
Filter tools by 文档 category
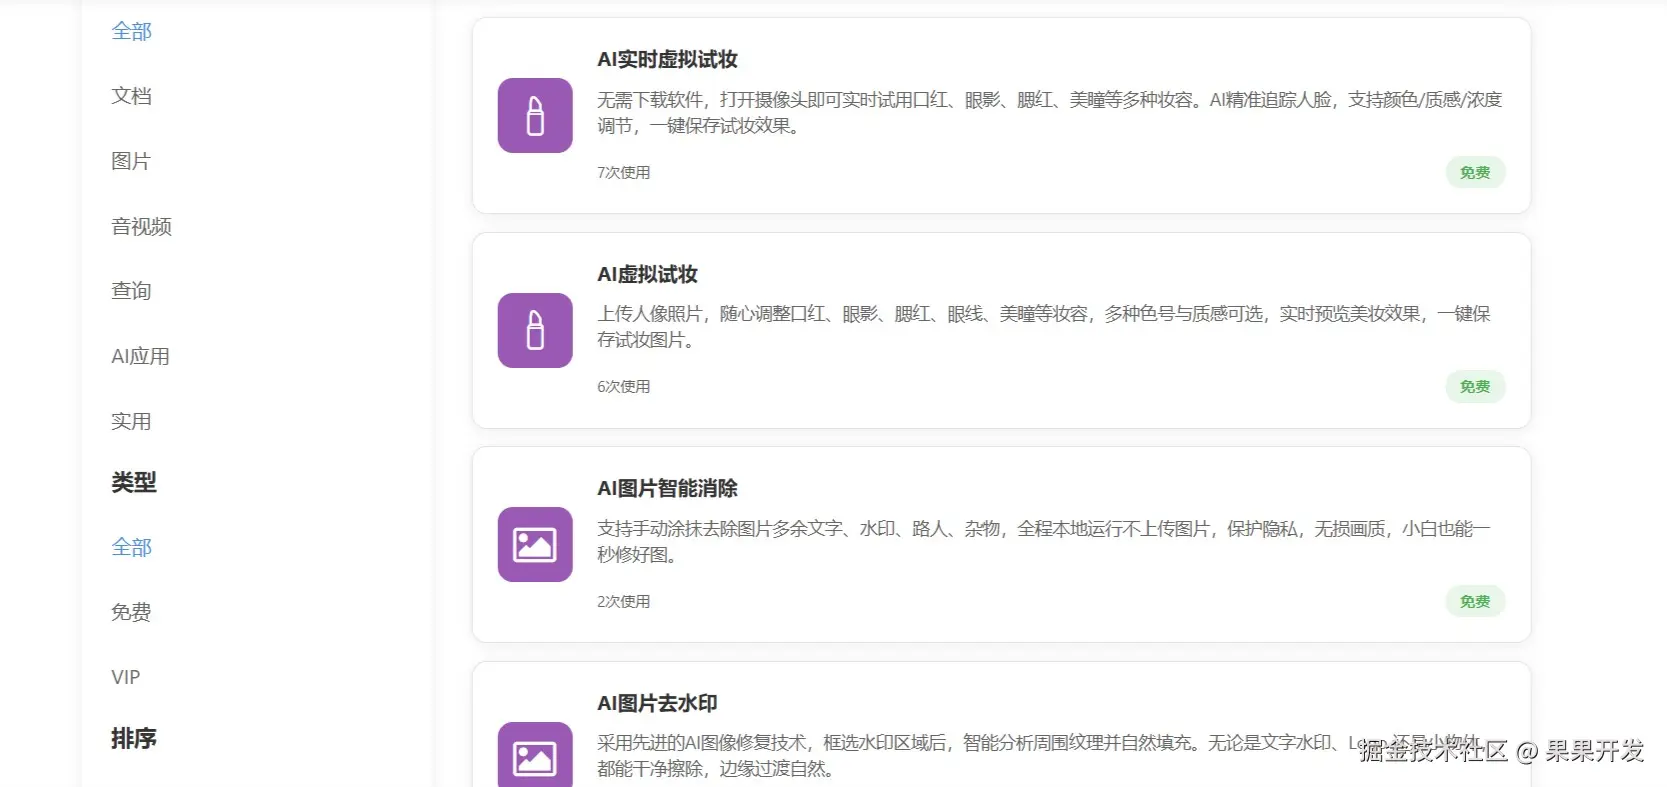131,96
